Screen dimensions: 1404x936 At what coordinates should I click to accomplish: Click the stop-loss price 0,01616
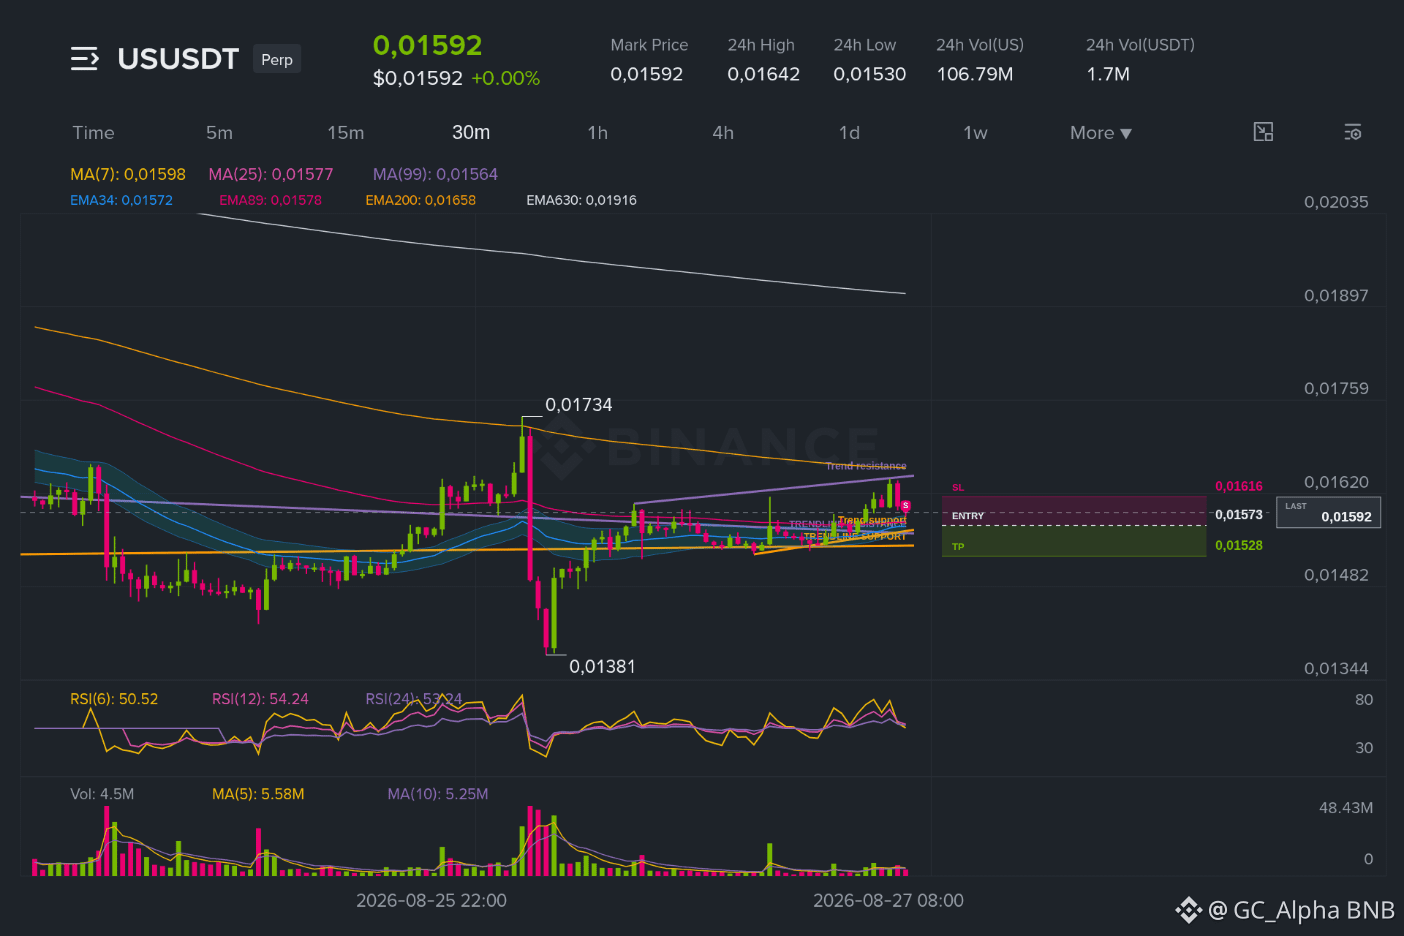pos(1238,486)
